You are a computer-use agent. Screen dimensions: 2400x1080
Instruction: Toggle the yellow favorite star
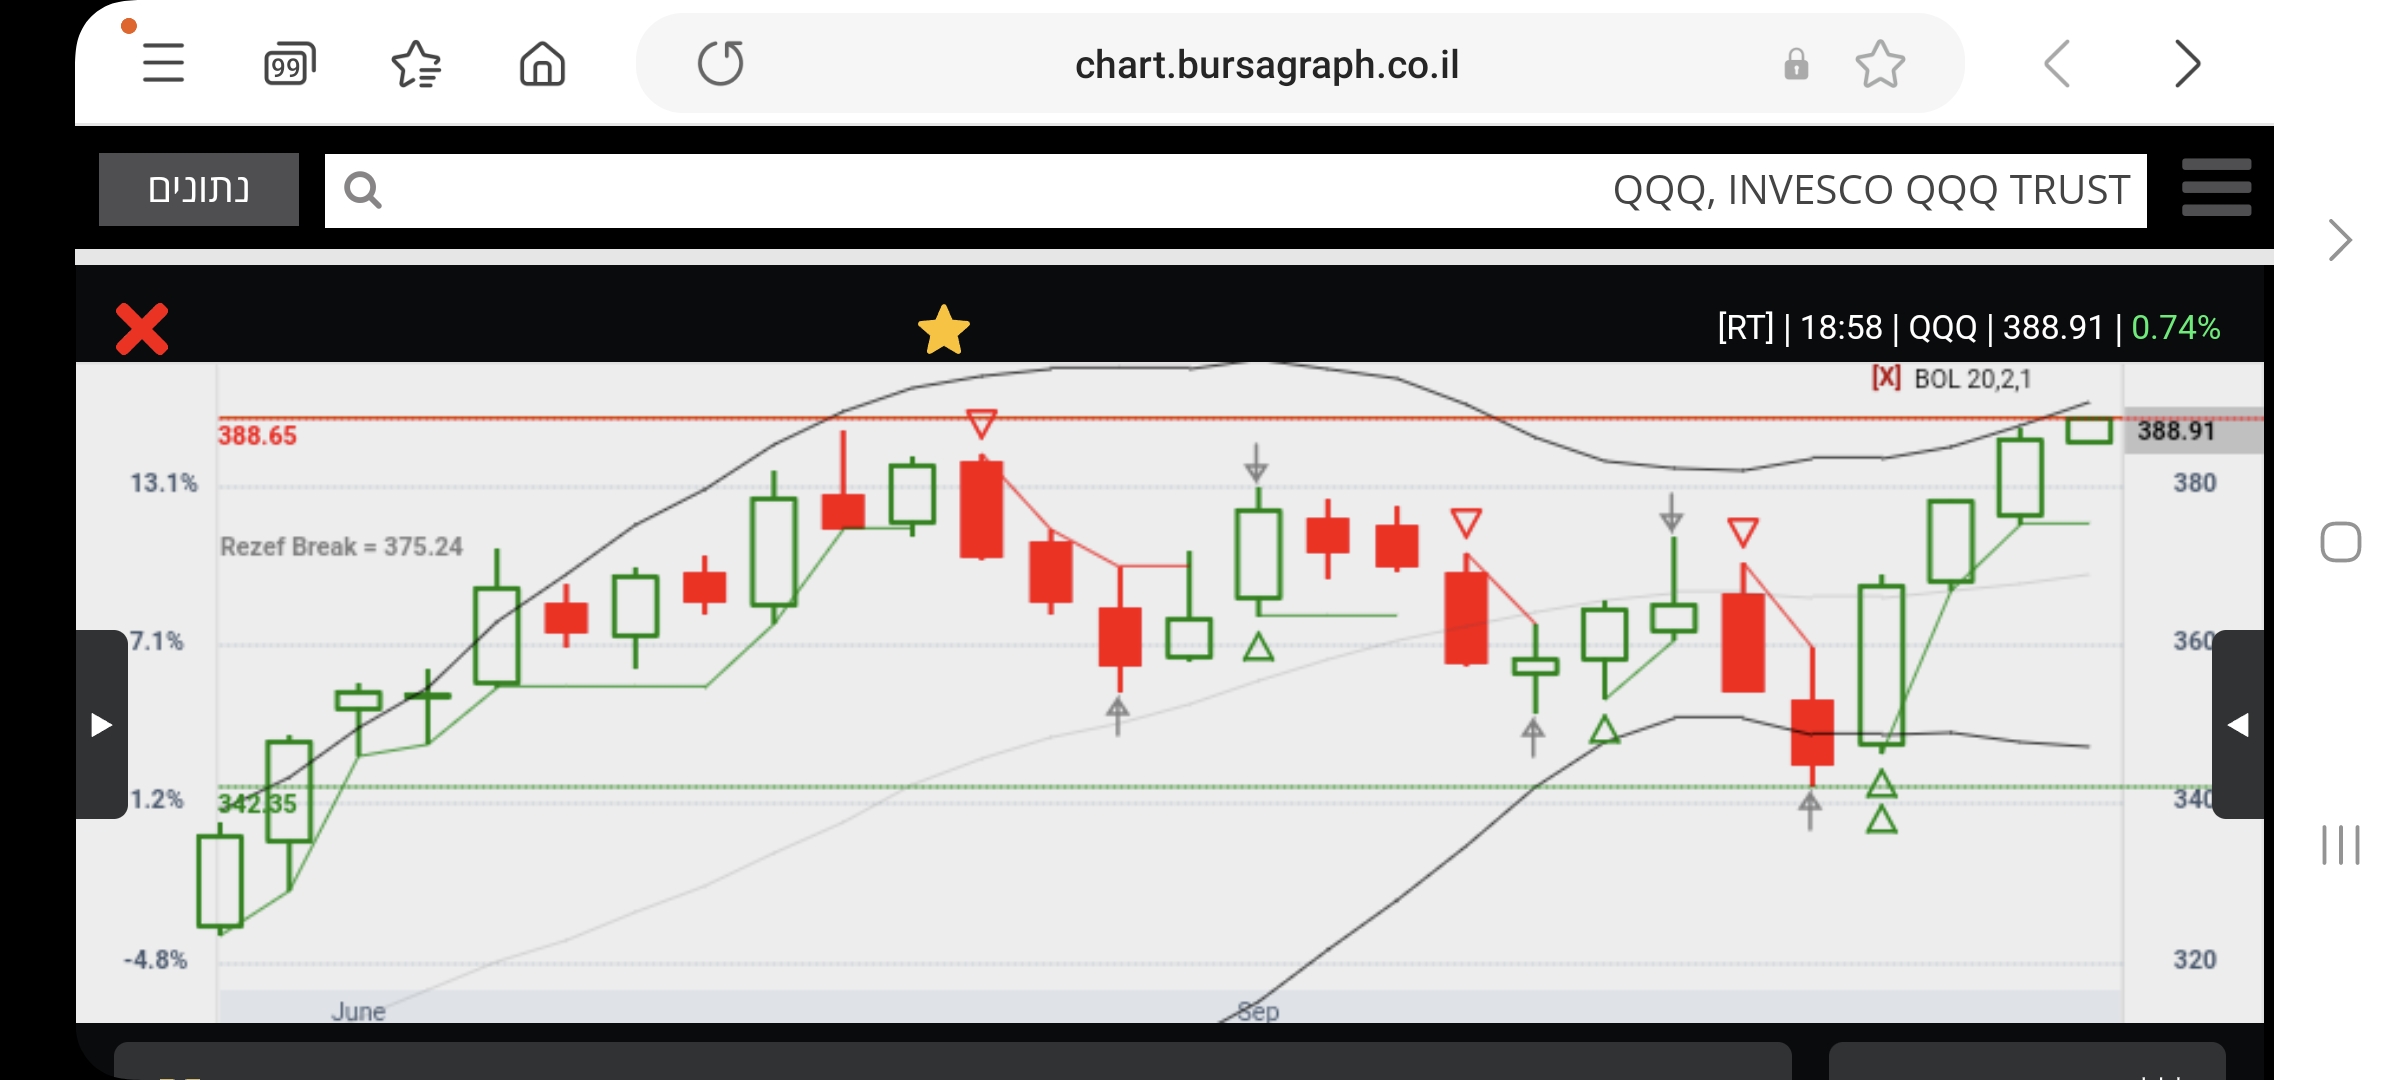pyautogui.click(x=943, y=330)
